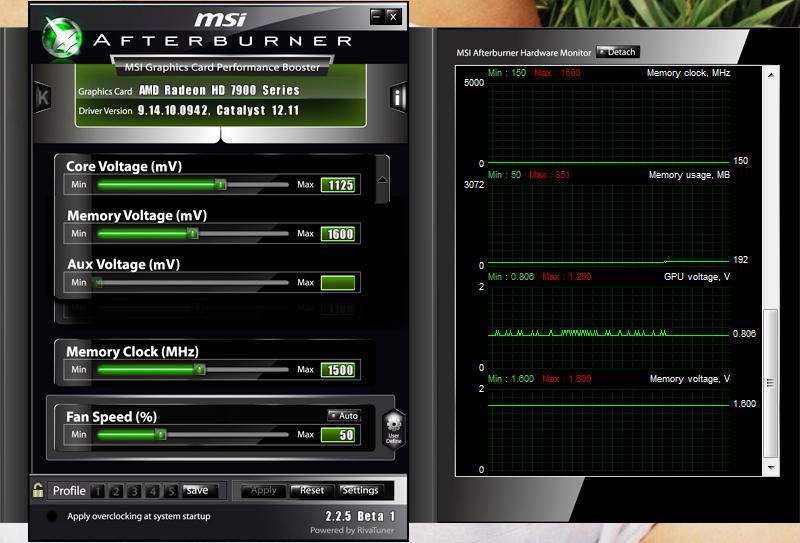Select profile slot 2
Image resolution: width=800 pixels, height=543 pixels.
pos(116,491)
